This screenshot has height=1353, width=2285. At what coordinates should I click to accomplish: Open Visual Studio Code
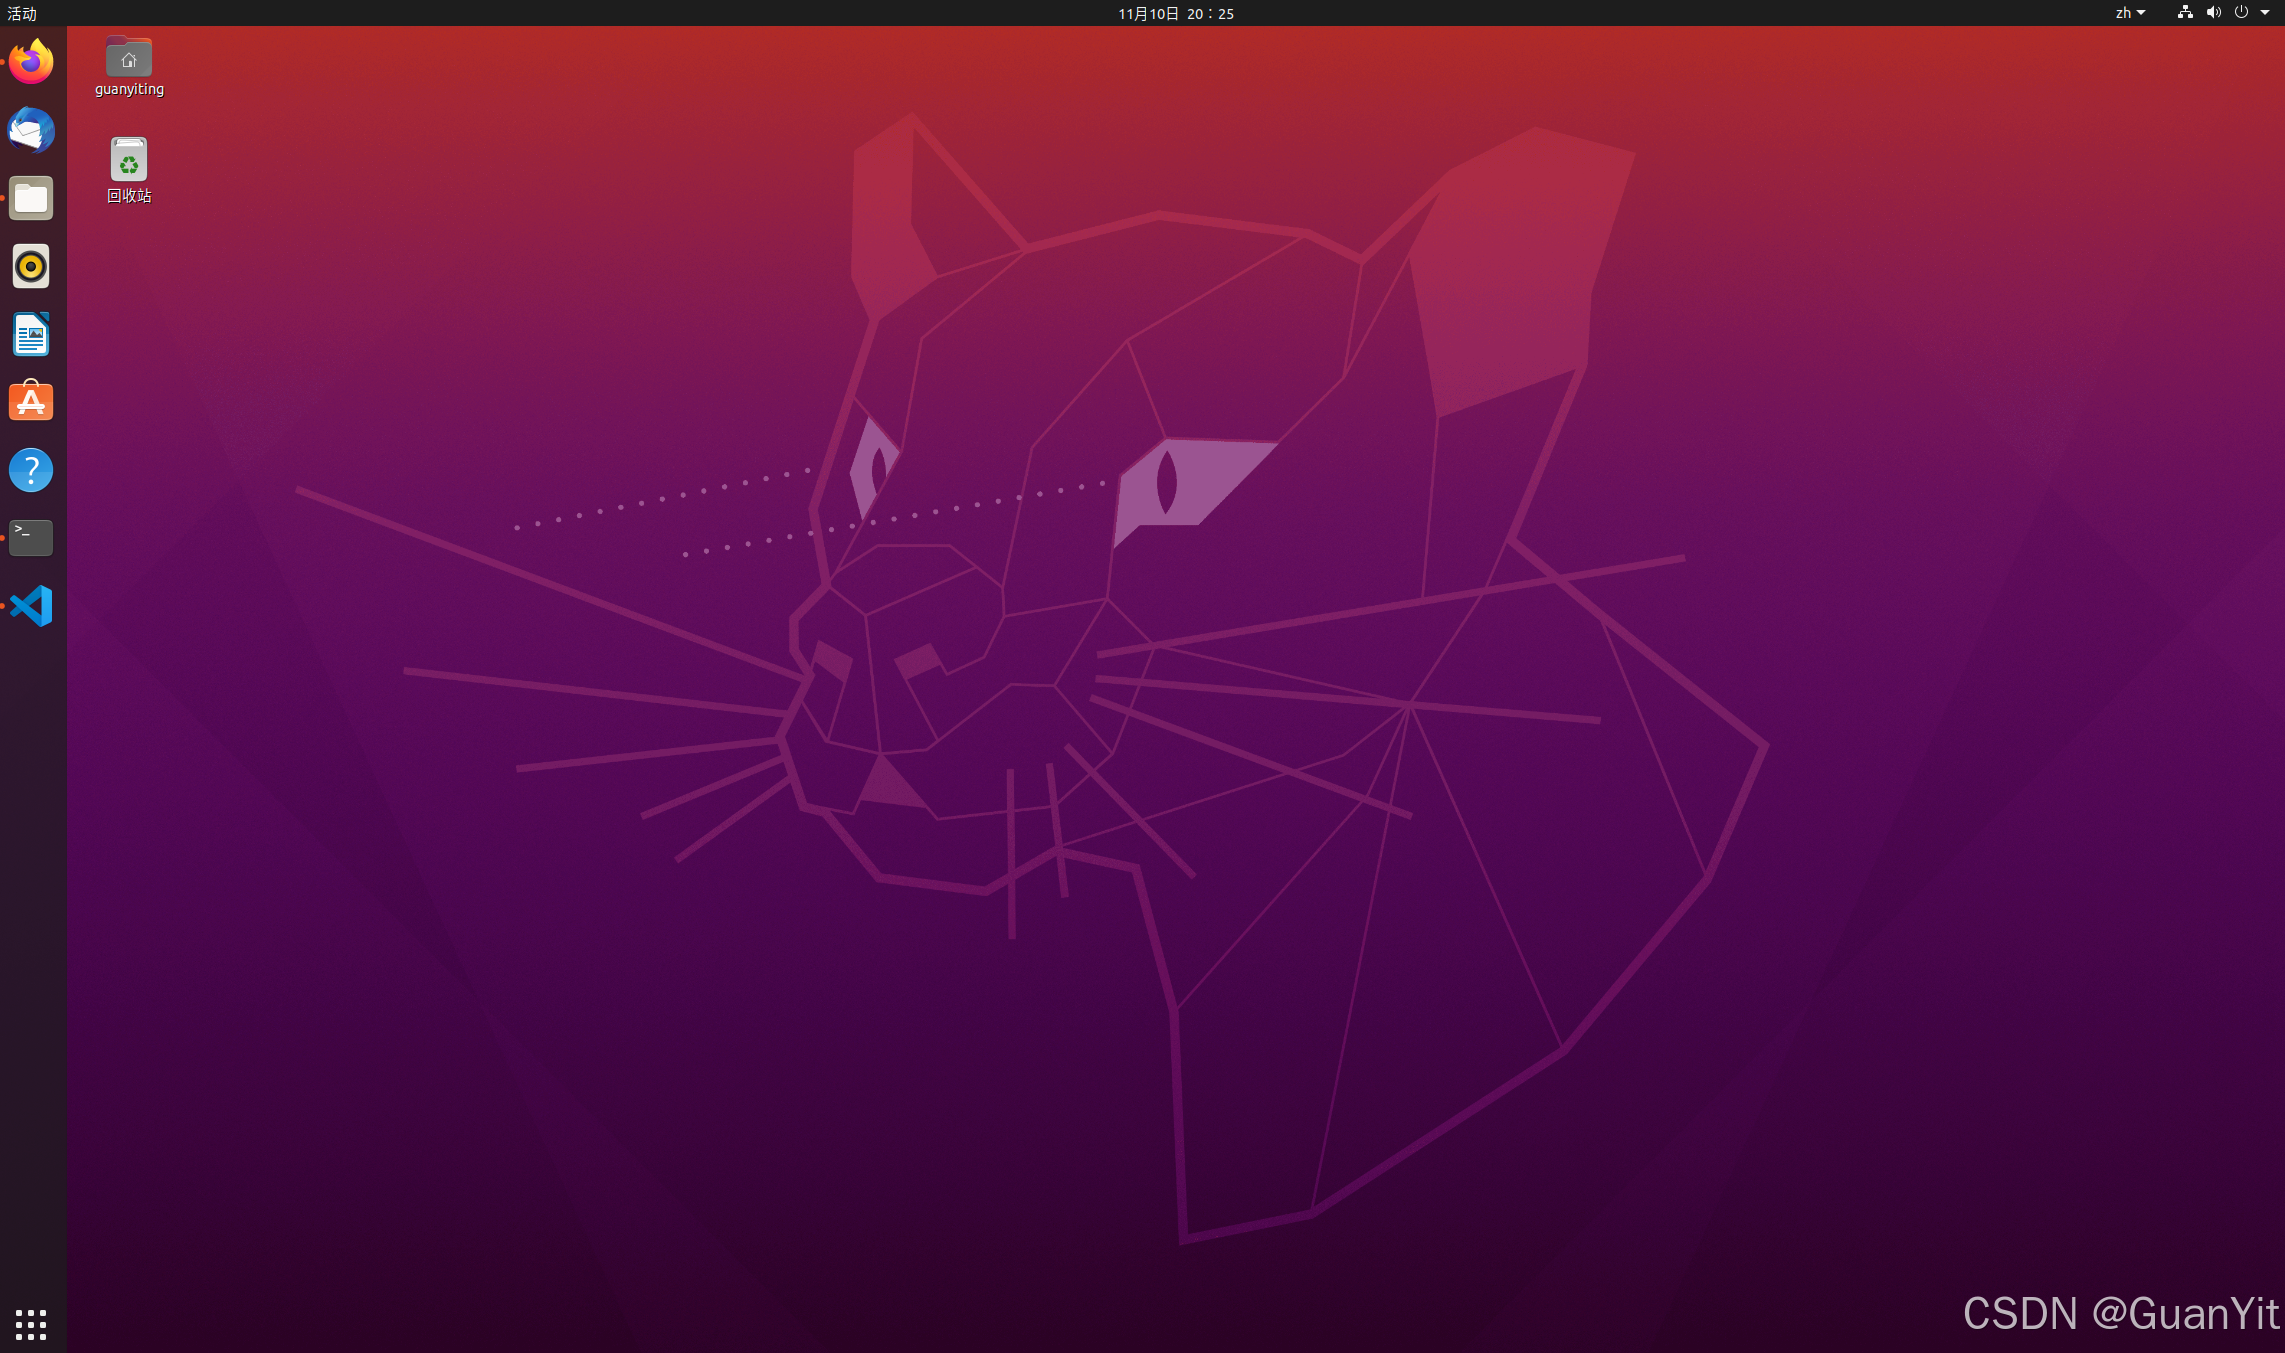tap(31, 606)
